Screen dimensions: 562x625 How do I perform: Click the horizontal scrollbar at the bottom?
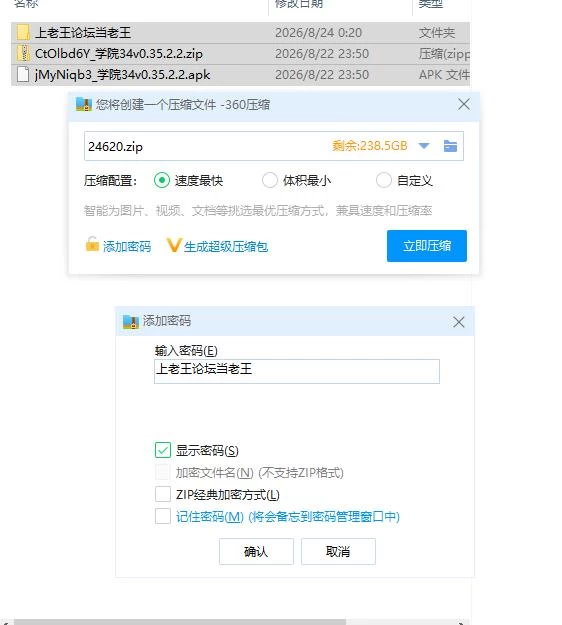coord(180,622)
